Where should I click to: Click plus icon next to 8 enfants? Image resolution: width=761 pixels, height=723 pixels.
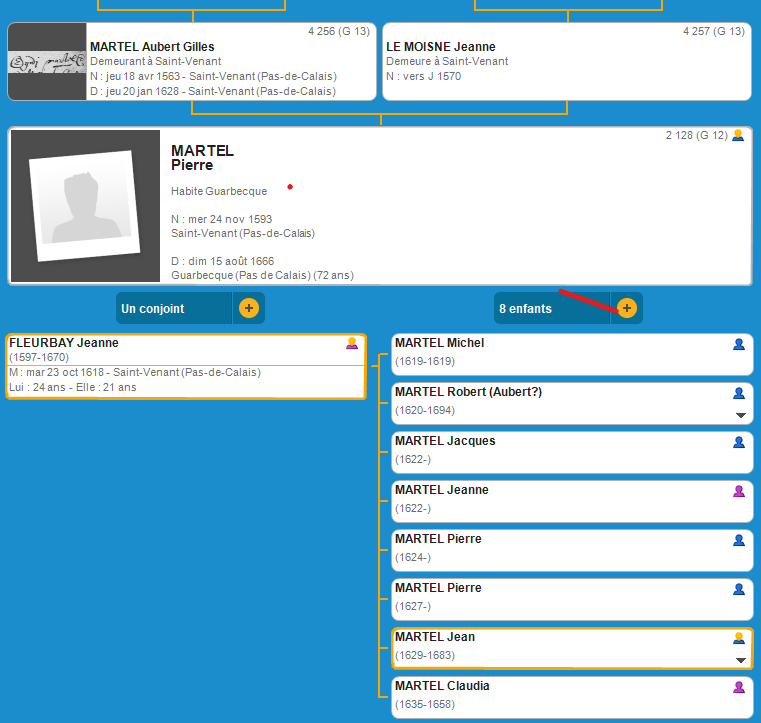point(627,308)
